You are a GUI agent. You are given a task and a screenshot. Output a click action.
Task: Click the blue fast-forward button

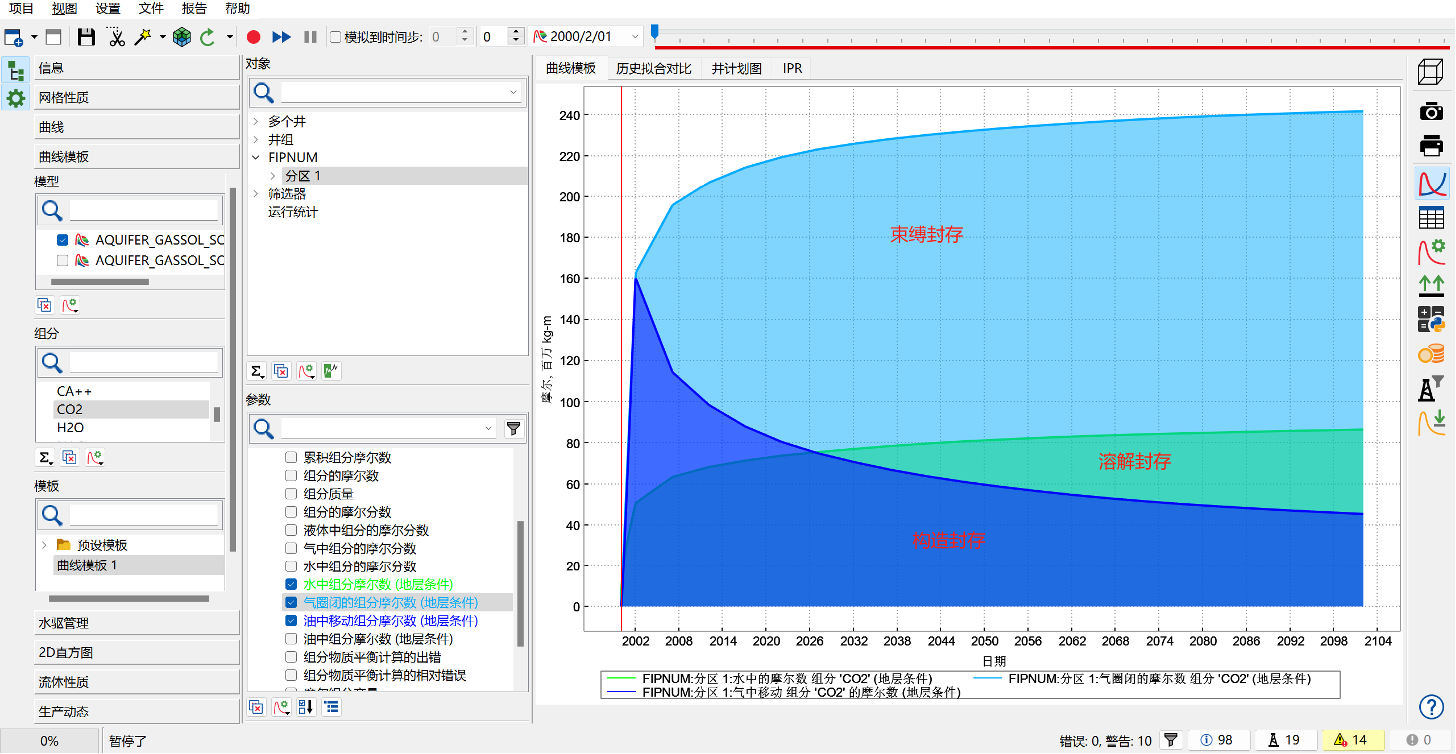[282, 37]
